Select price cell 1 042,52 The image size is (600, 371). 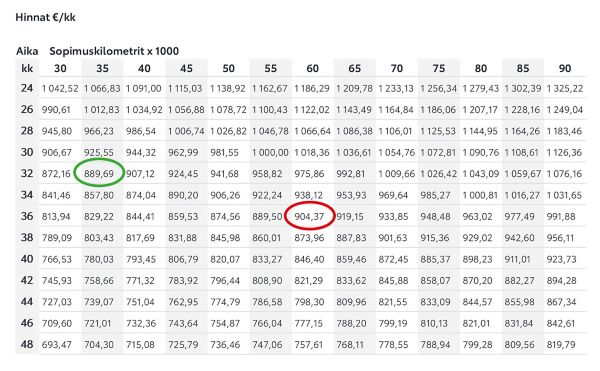60,89
